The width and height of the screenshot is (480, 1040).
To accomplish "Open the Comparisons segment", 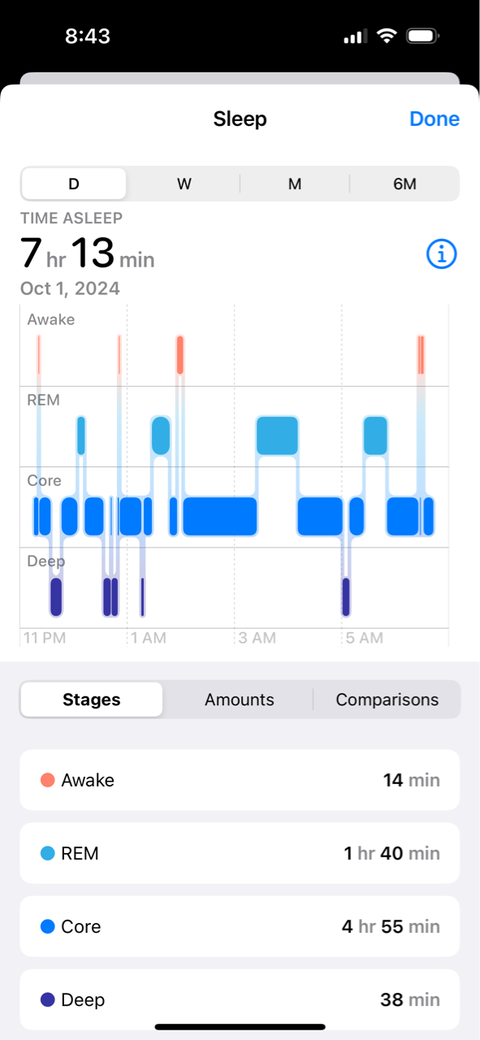I will (x=387, y=699).
